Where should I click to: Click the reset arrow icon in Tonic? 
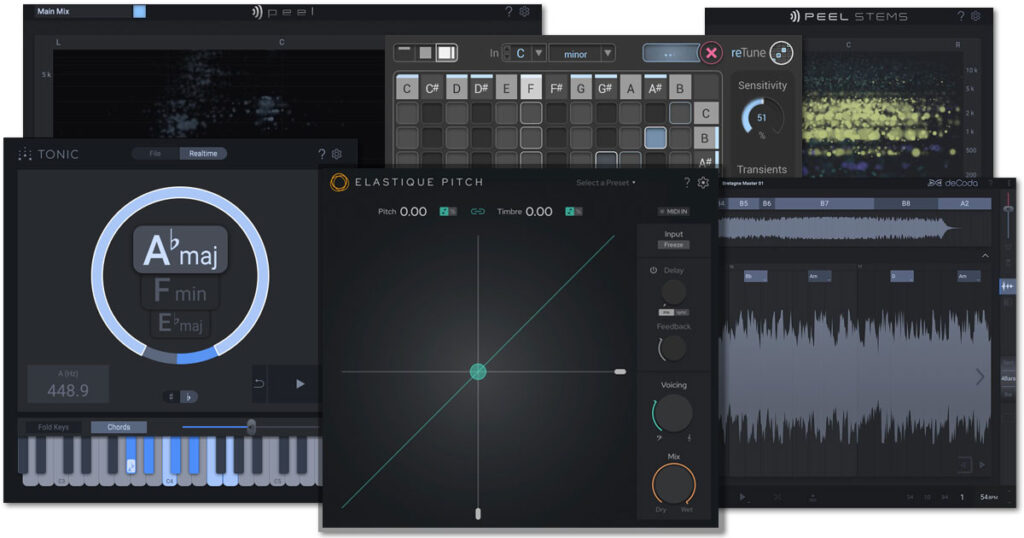[259, 383]
